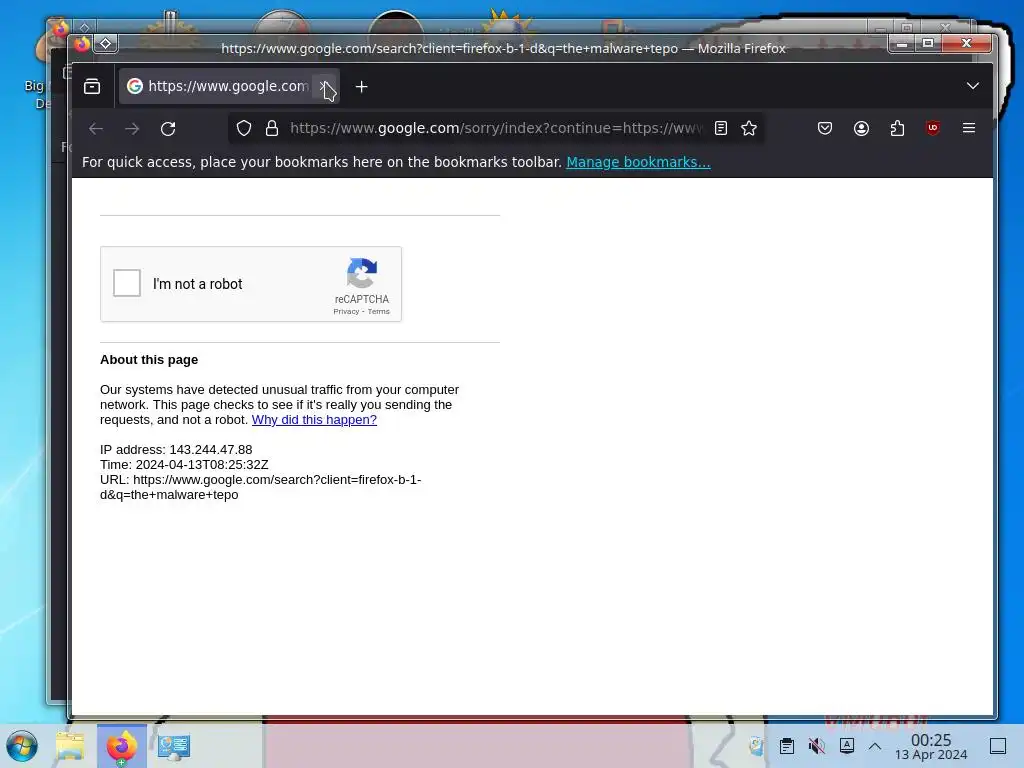Open the Windows-style start menu
Image resolution: width=1024 pixels, height=768 pixels.
(22, 746)
